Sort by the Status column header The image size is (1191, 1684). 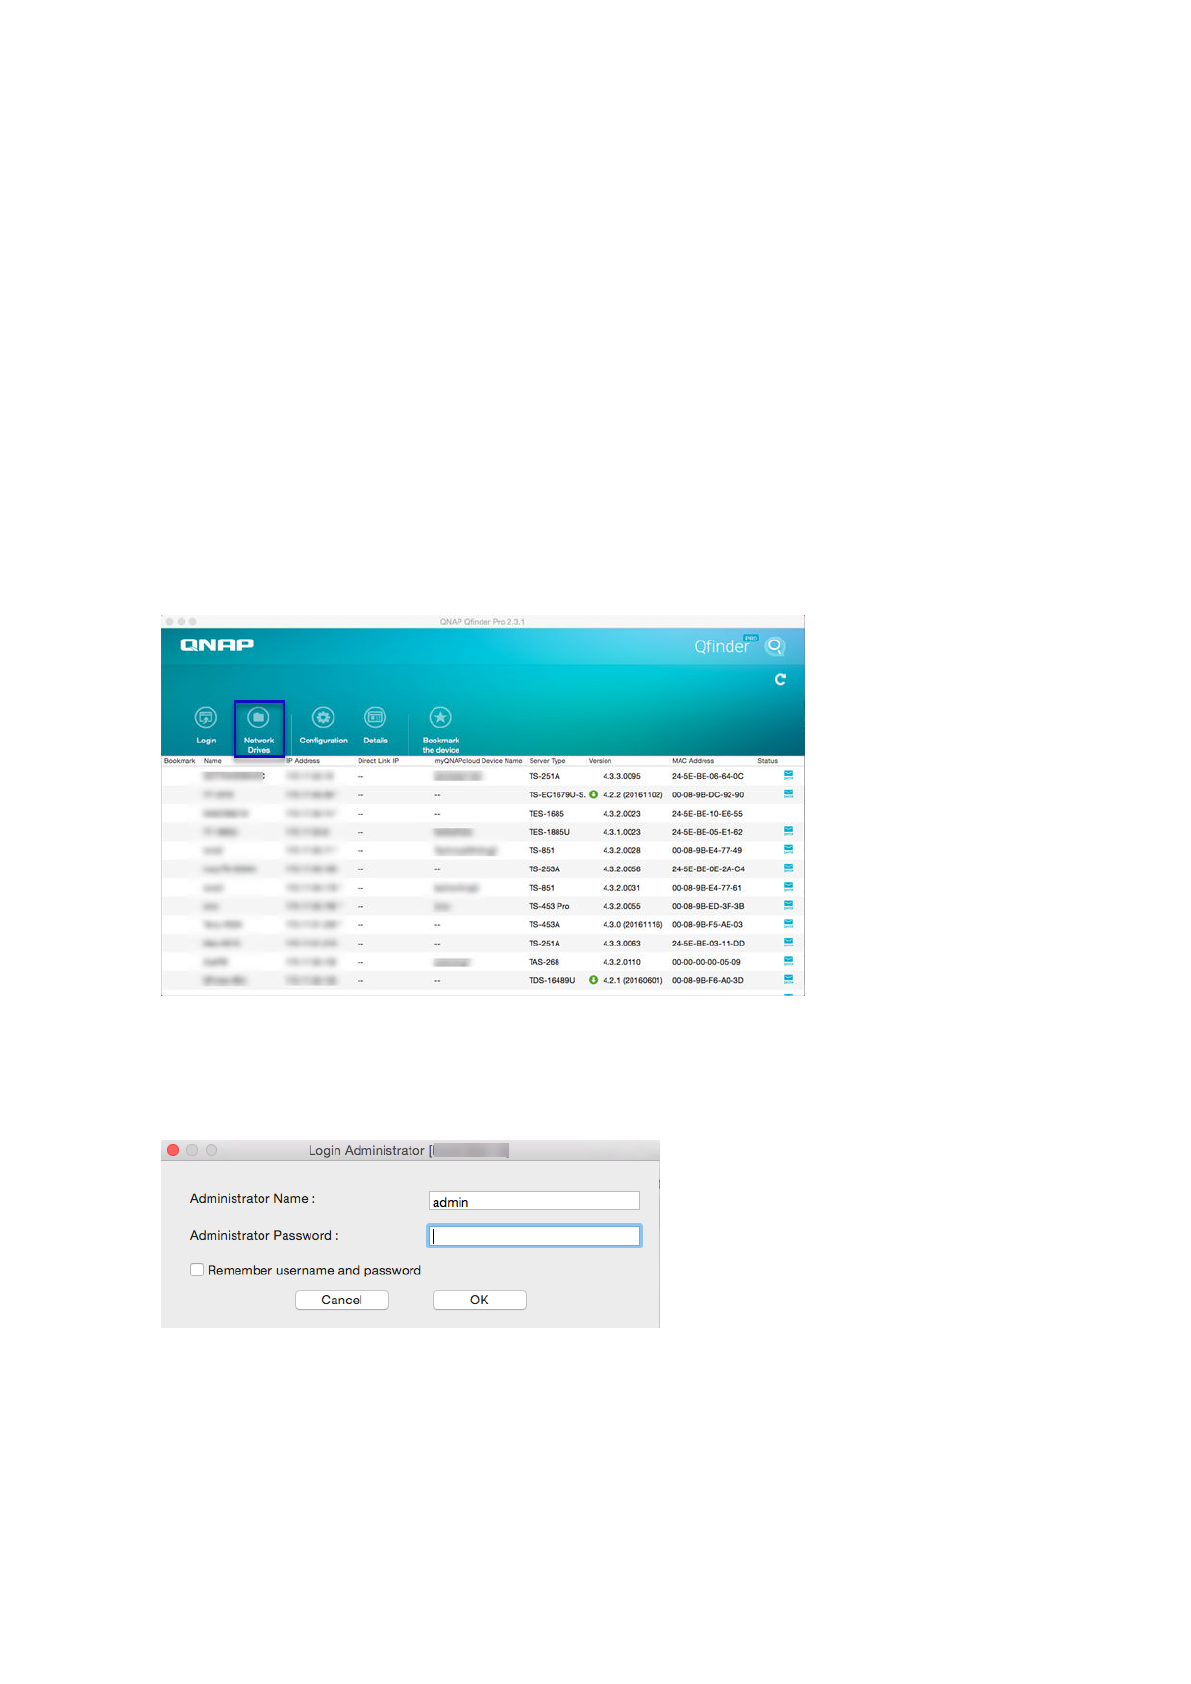pos(767,761)
